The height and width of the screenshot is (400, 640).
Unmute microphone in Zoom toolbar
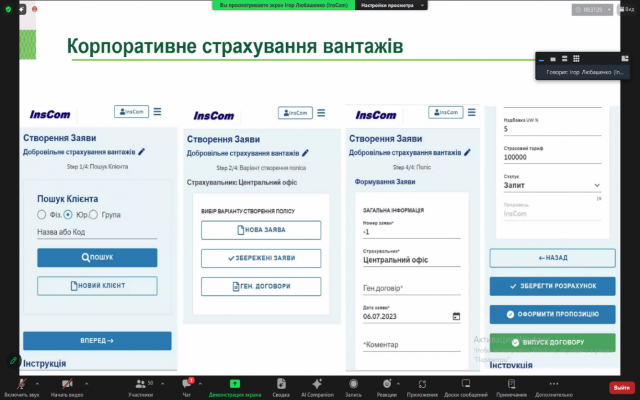pyautogui.click(x=22, y=384)
